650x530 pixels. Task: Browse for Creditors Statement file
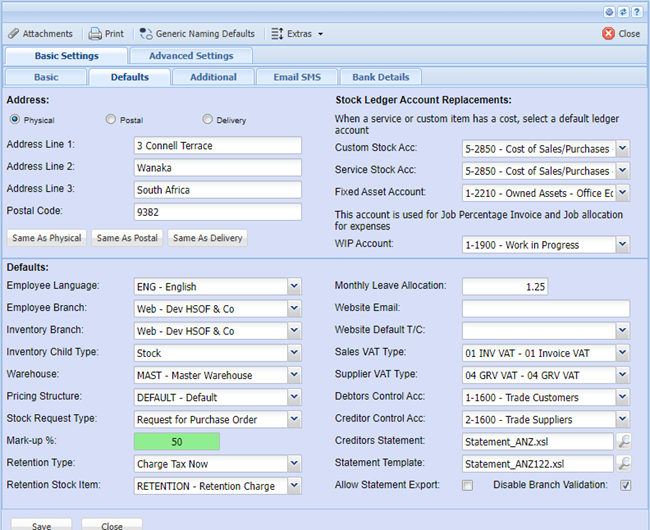point(624,441)
